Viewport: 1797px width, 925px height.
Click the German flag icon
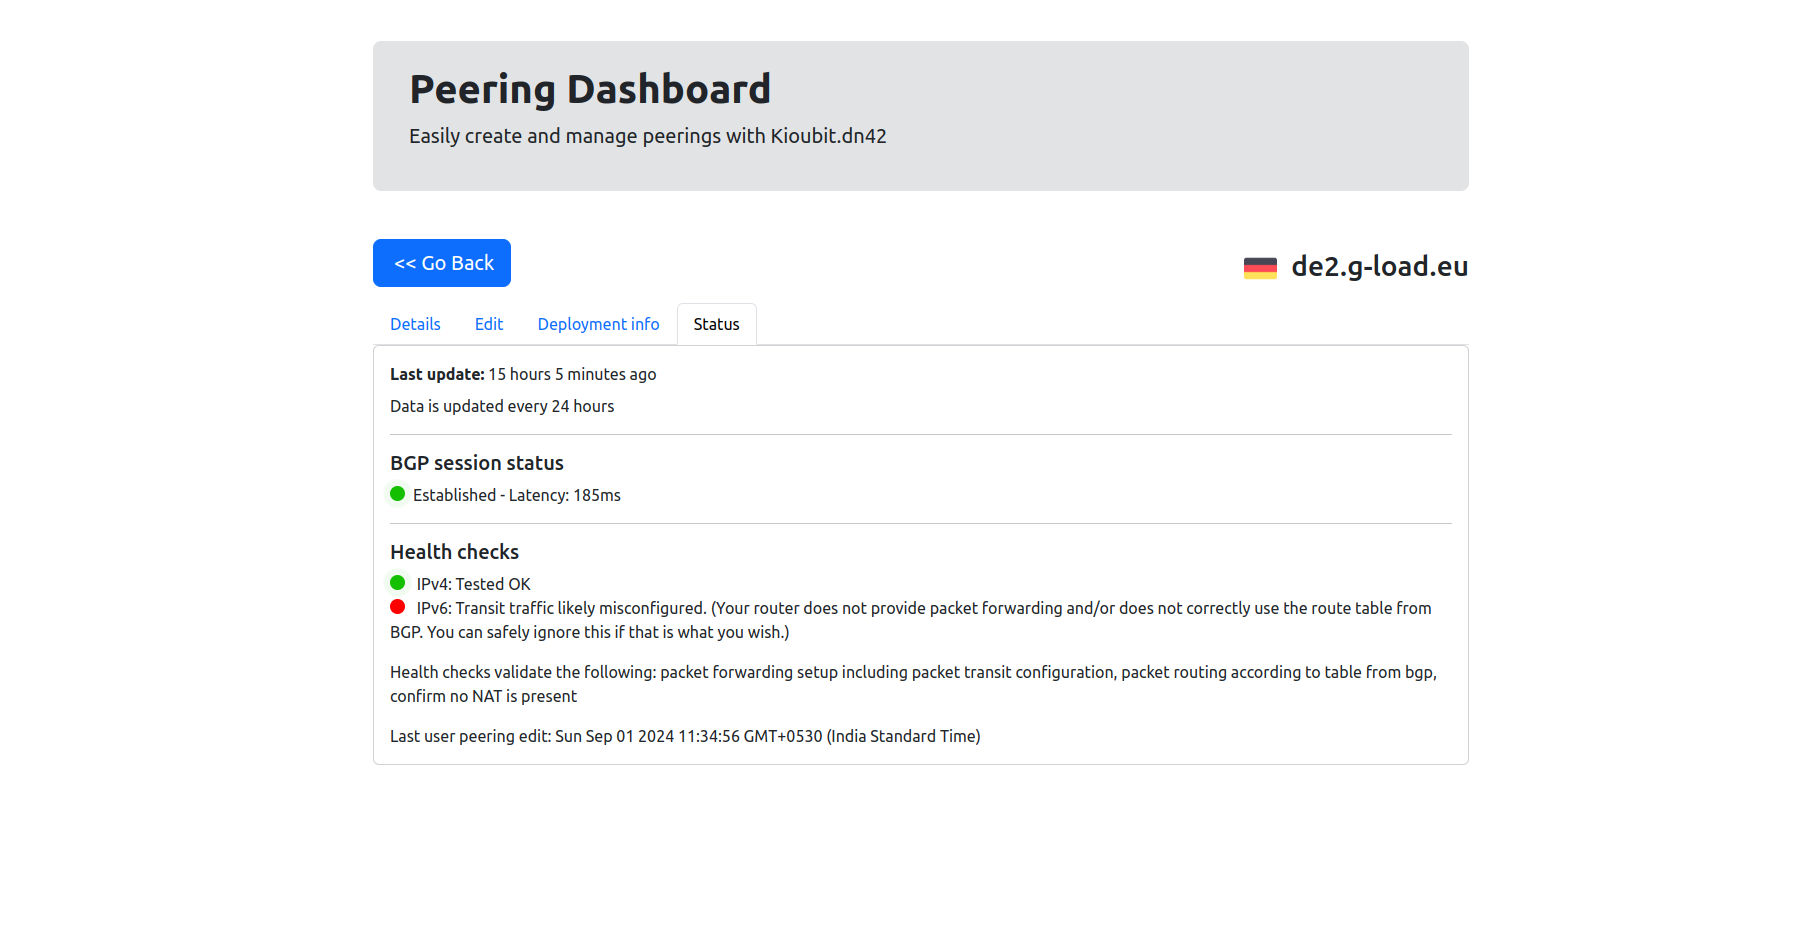[1260, 267]
